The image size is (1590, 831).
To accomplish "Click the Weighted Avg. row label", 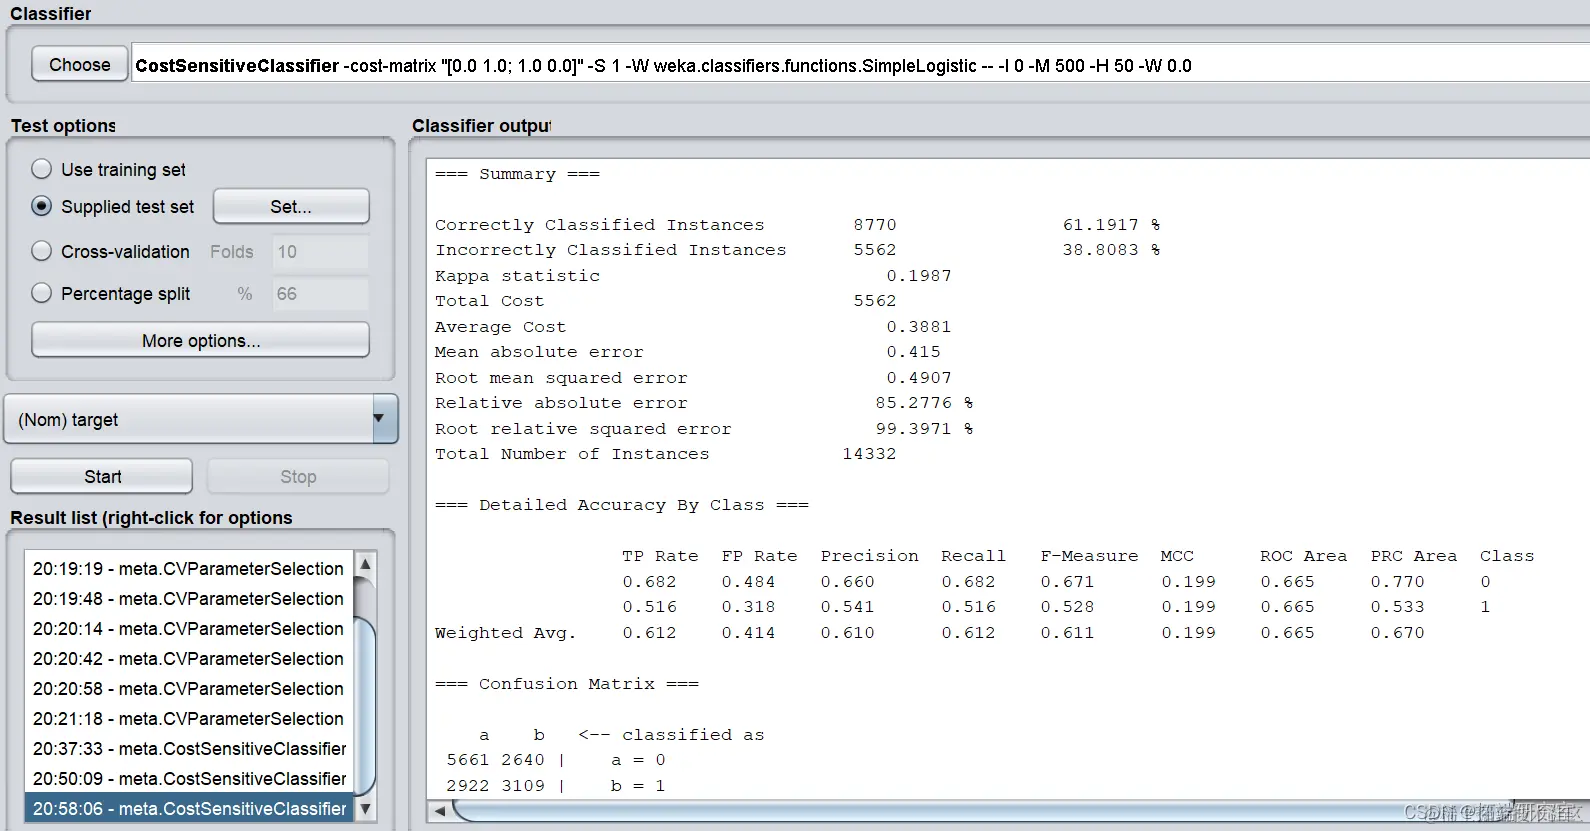I will (x=505, y=633).
